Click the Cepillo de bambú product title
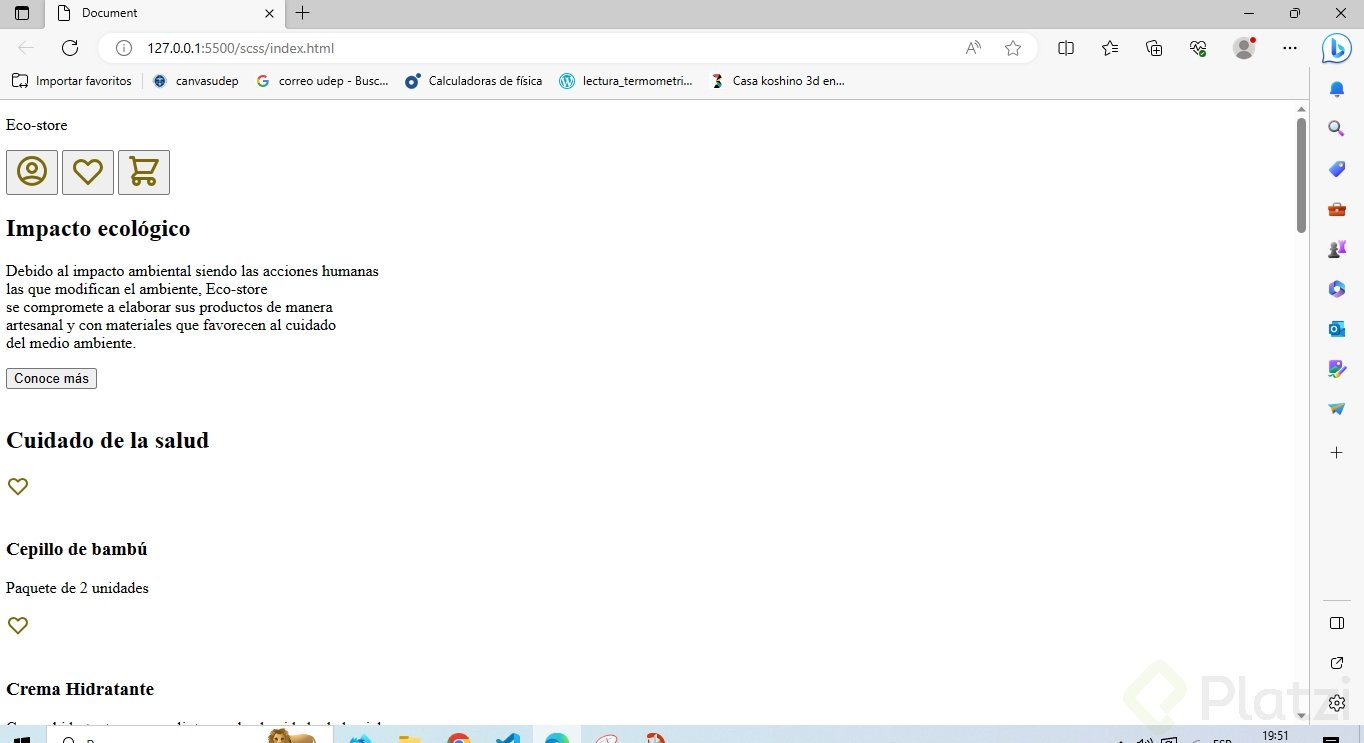The image size is (1364, 743). click(77, 549)
